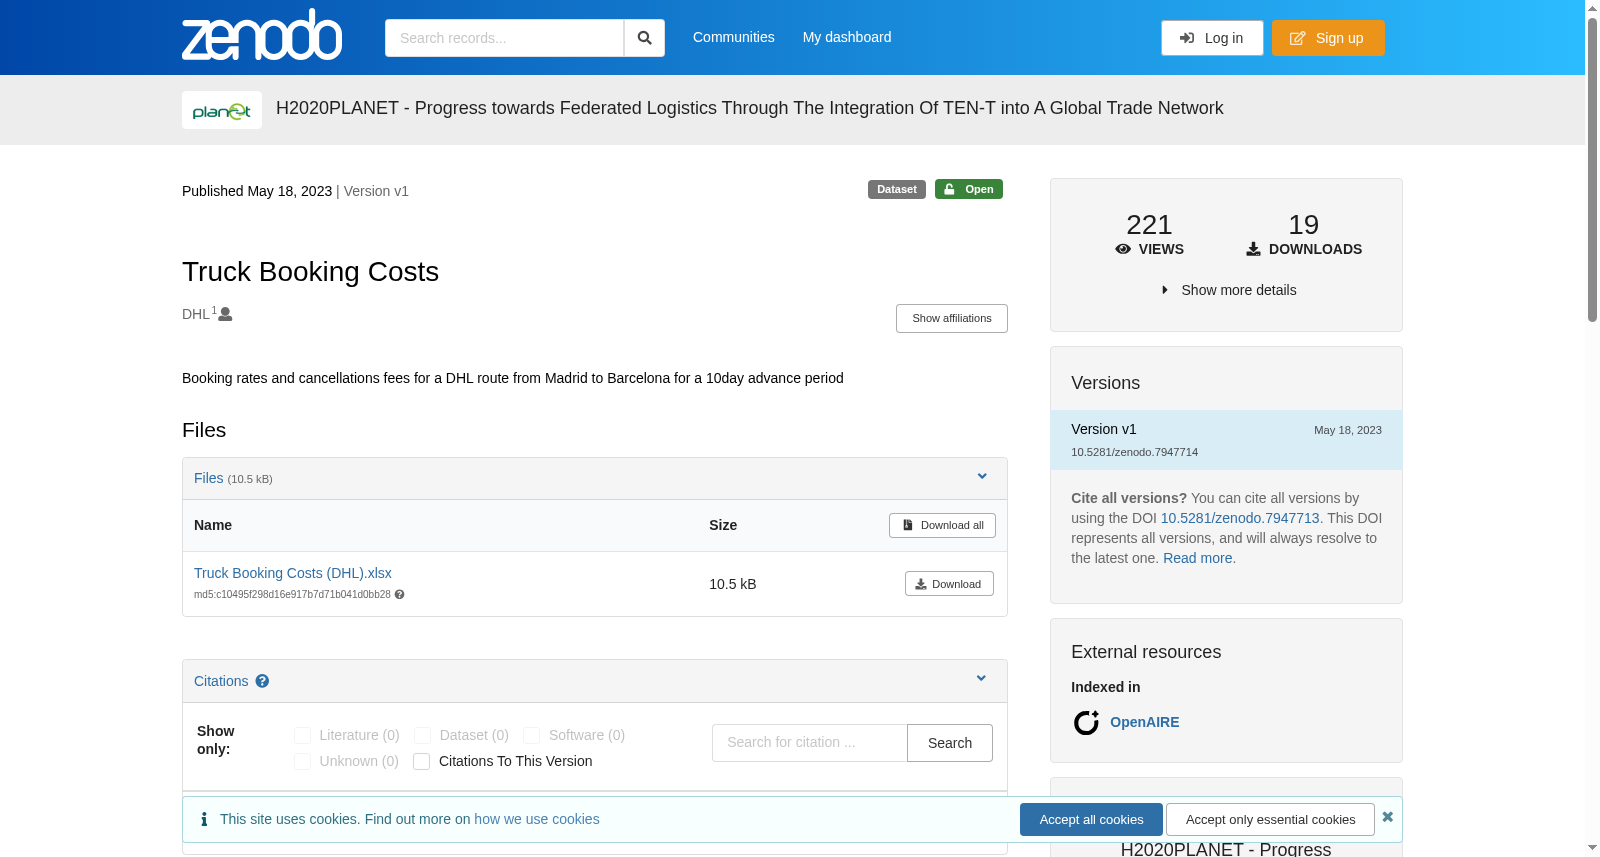Open the how we use cookies link
Image resolution: width=1600 pixels, height=857 pixels.
click(x=537, y=819)
